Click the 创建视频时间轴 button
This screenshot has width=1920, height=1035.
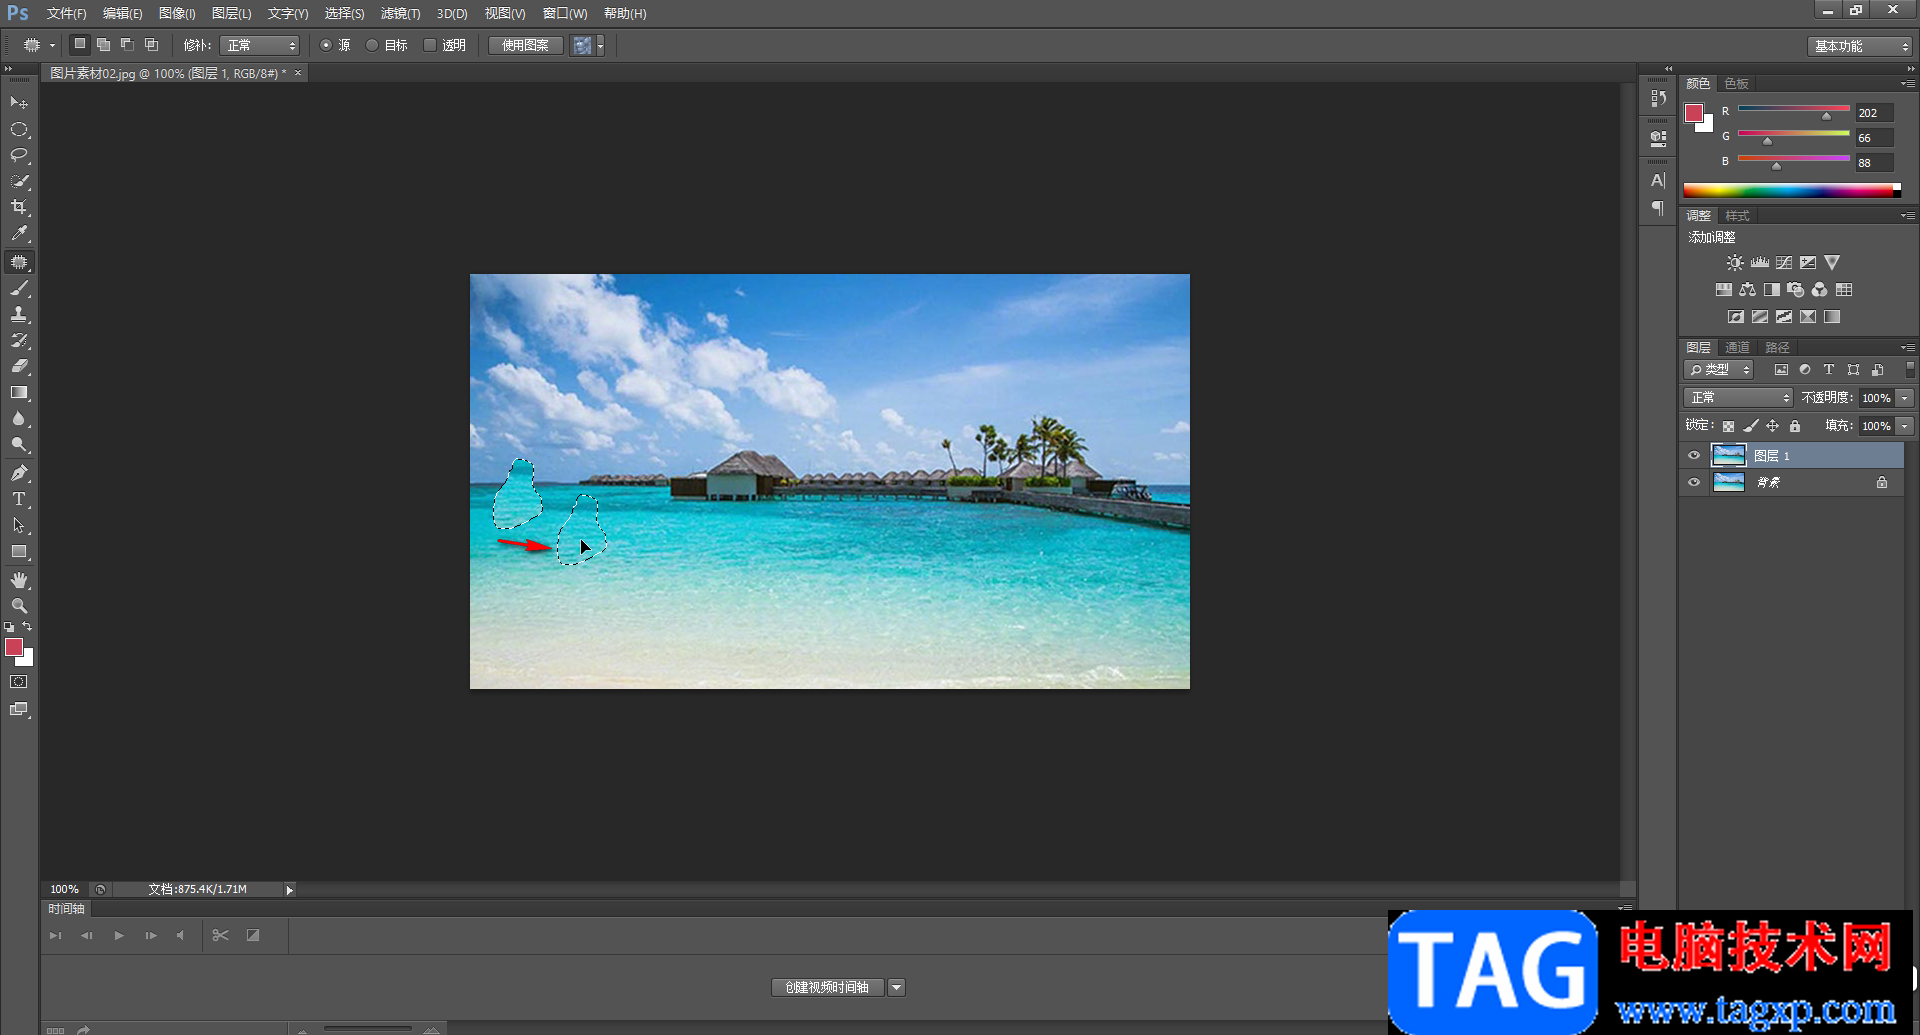coord(827,987)
